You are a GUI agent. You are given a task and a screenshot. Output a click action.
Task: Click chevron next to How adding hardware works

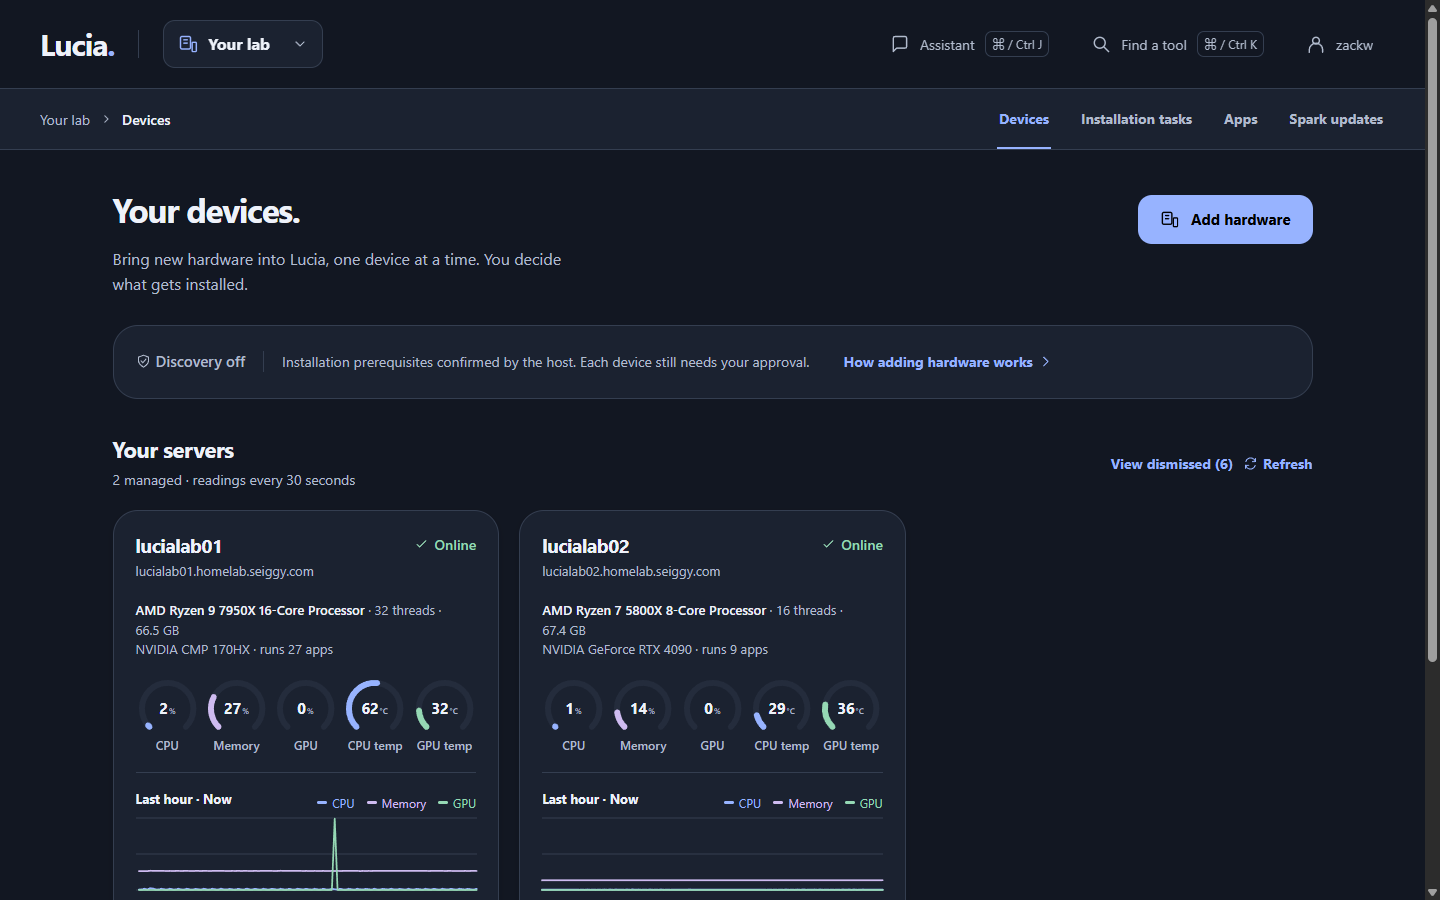1046,362
